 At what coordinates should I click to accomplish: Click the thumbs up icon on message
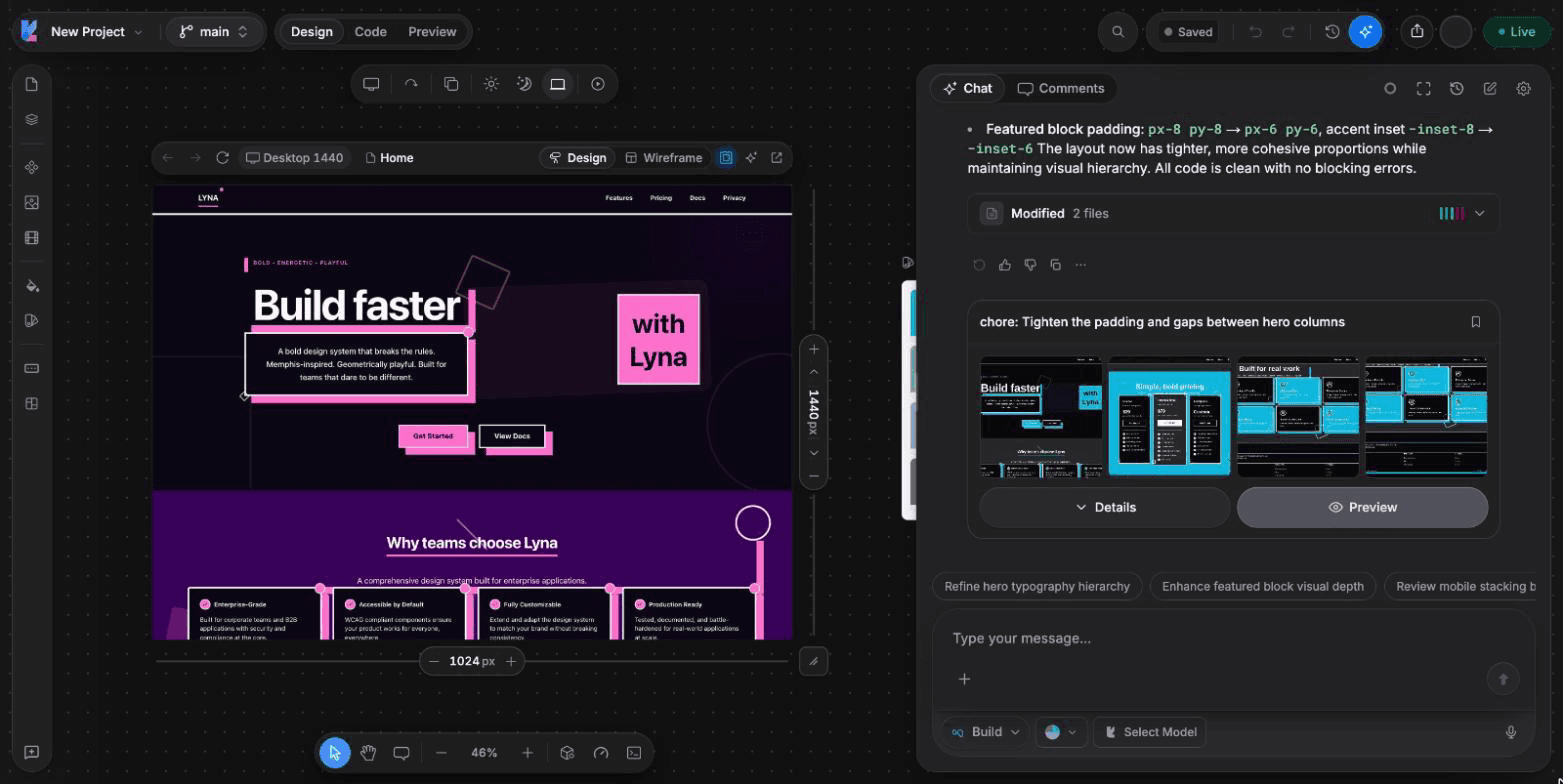[1004, 265]
